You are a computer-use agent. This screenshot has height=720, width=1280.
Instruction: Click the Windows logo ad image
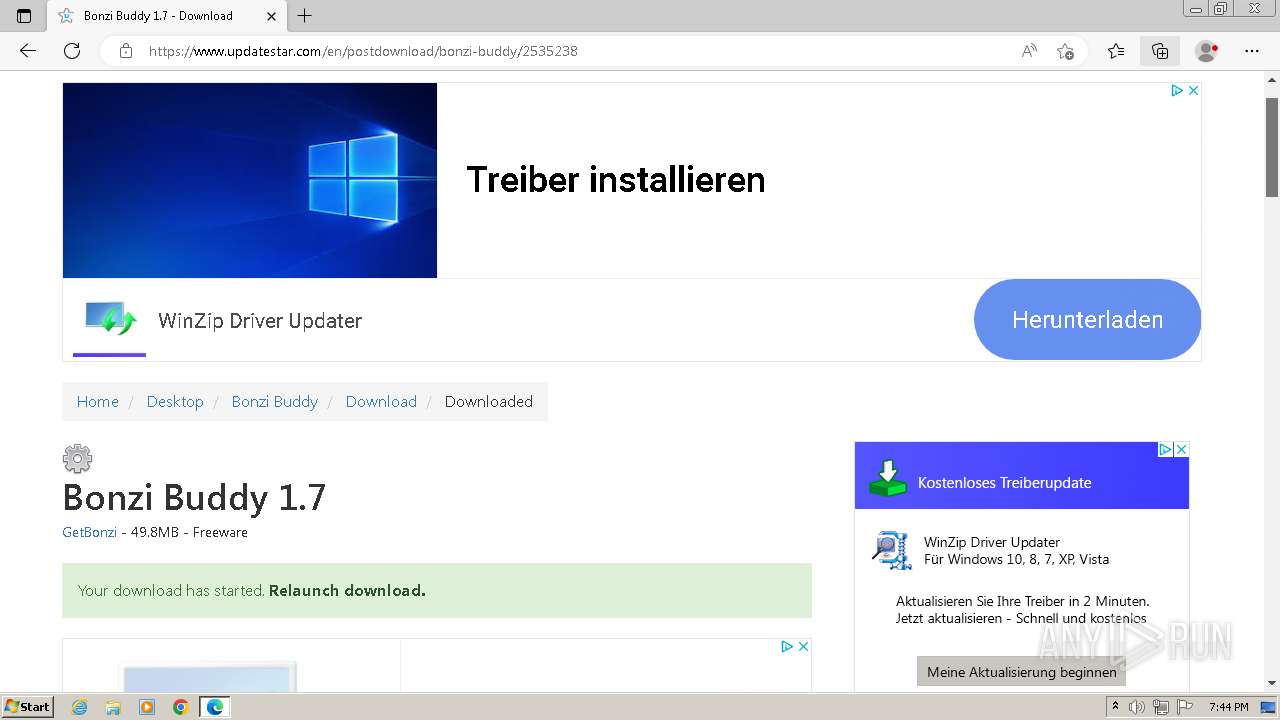pyautogui.click(x=250, y=180)
